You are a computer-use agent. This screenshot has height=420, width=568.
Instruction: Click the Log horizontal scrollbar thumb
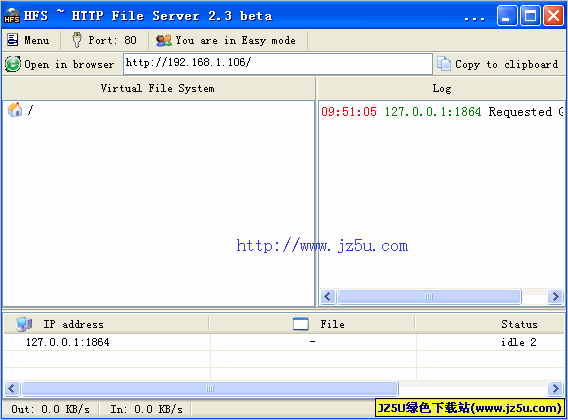tap(429, 297)
